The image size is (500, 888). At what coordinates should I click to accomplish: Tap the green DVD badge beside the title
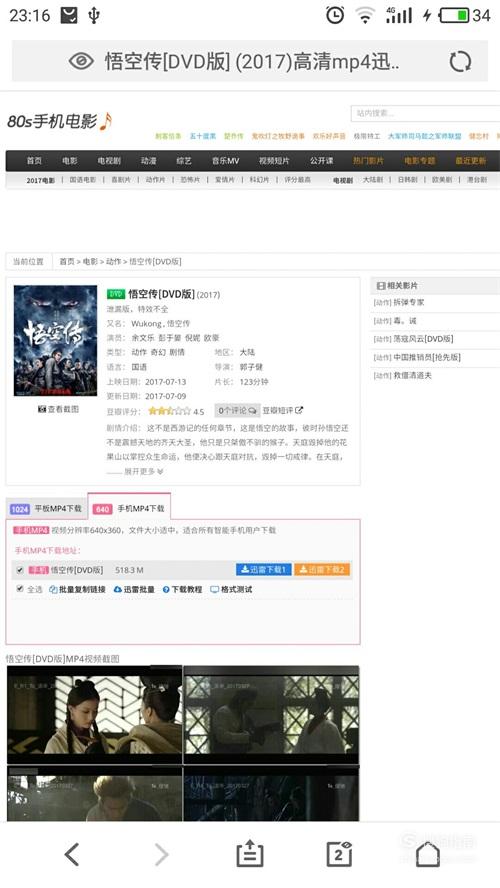coord(116,294)
